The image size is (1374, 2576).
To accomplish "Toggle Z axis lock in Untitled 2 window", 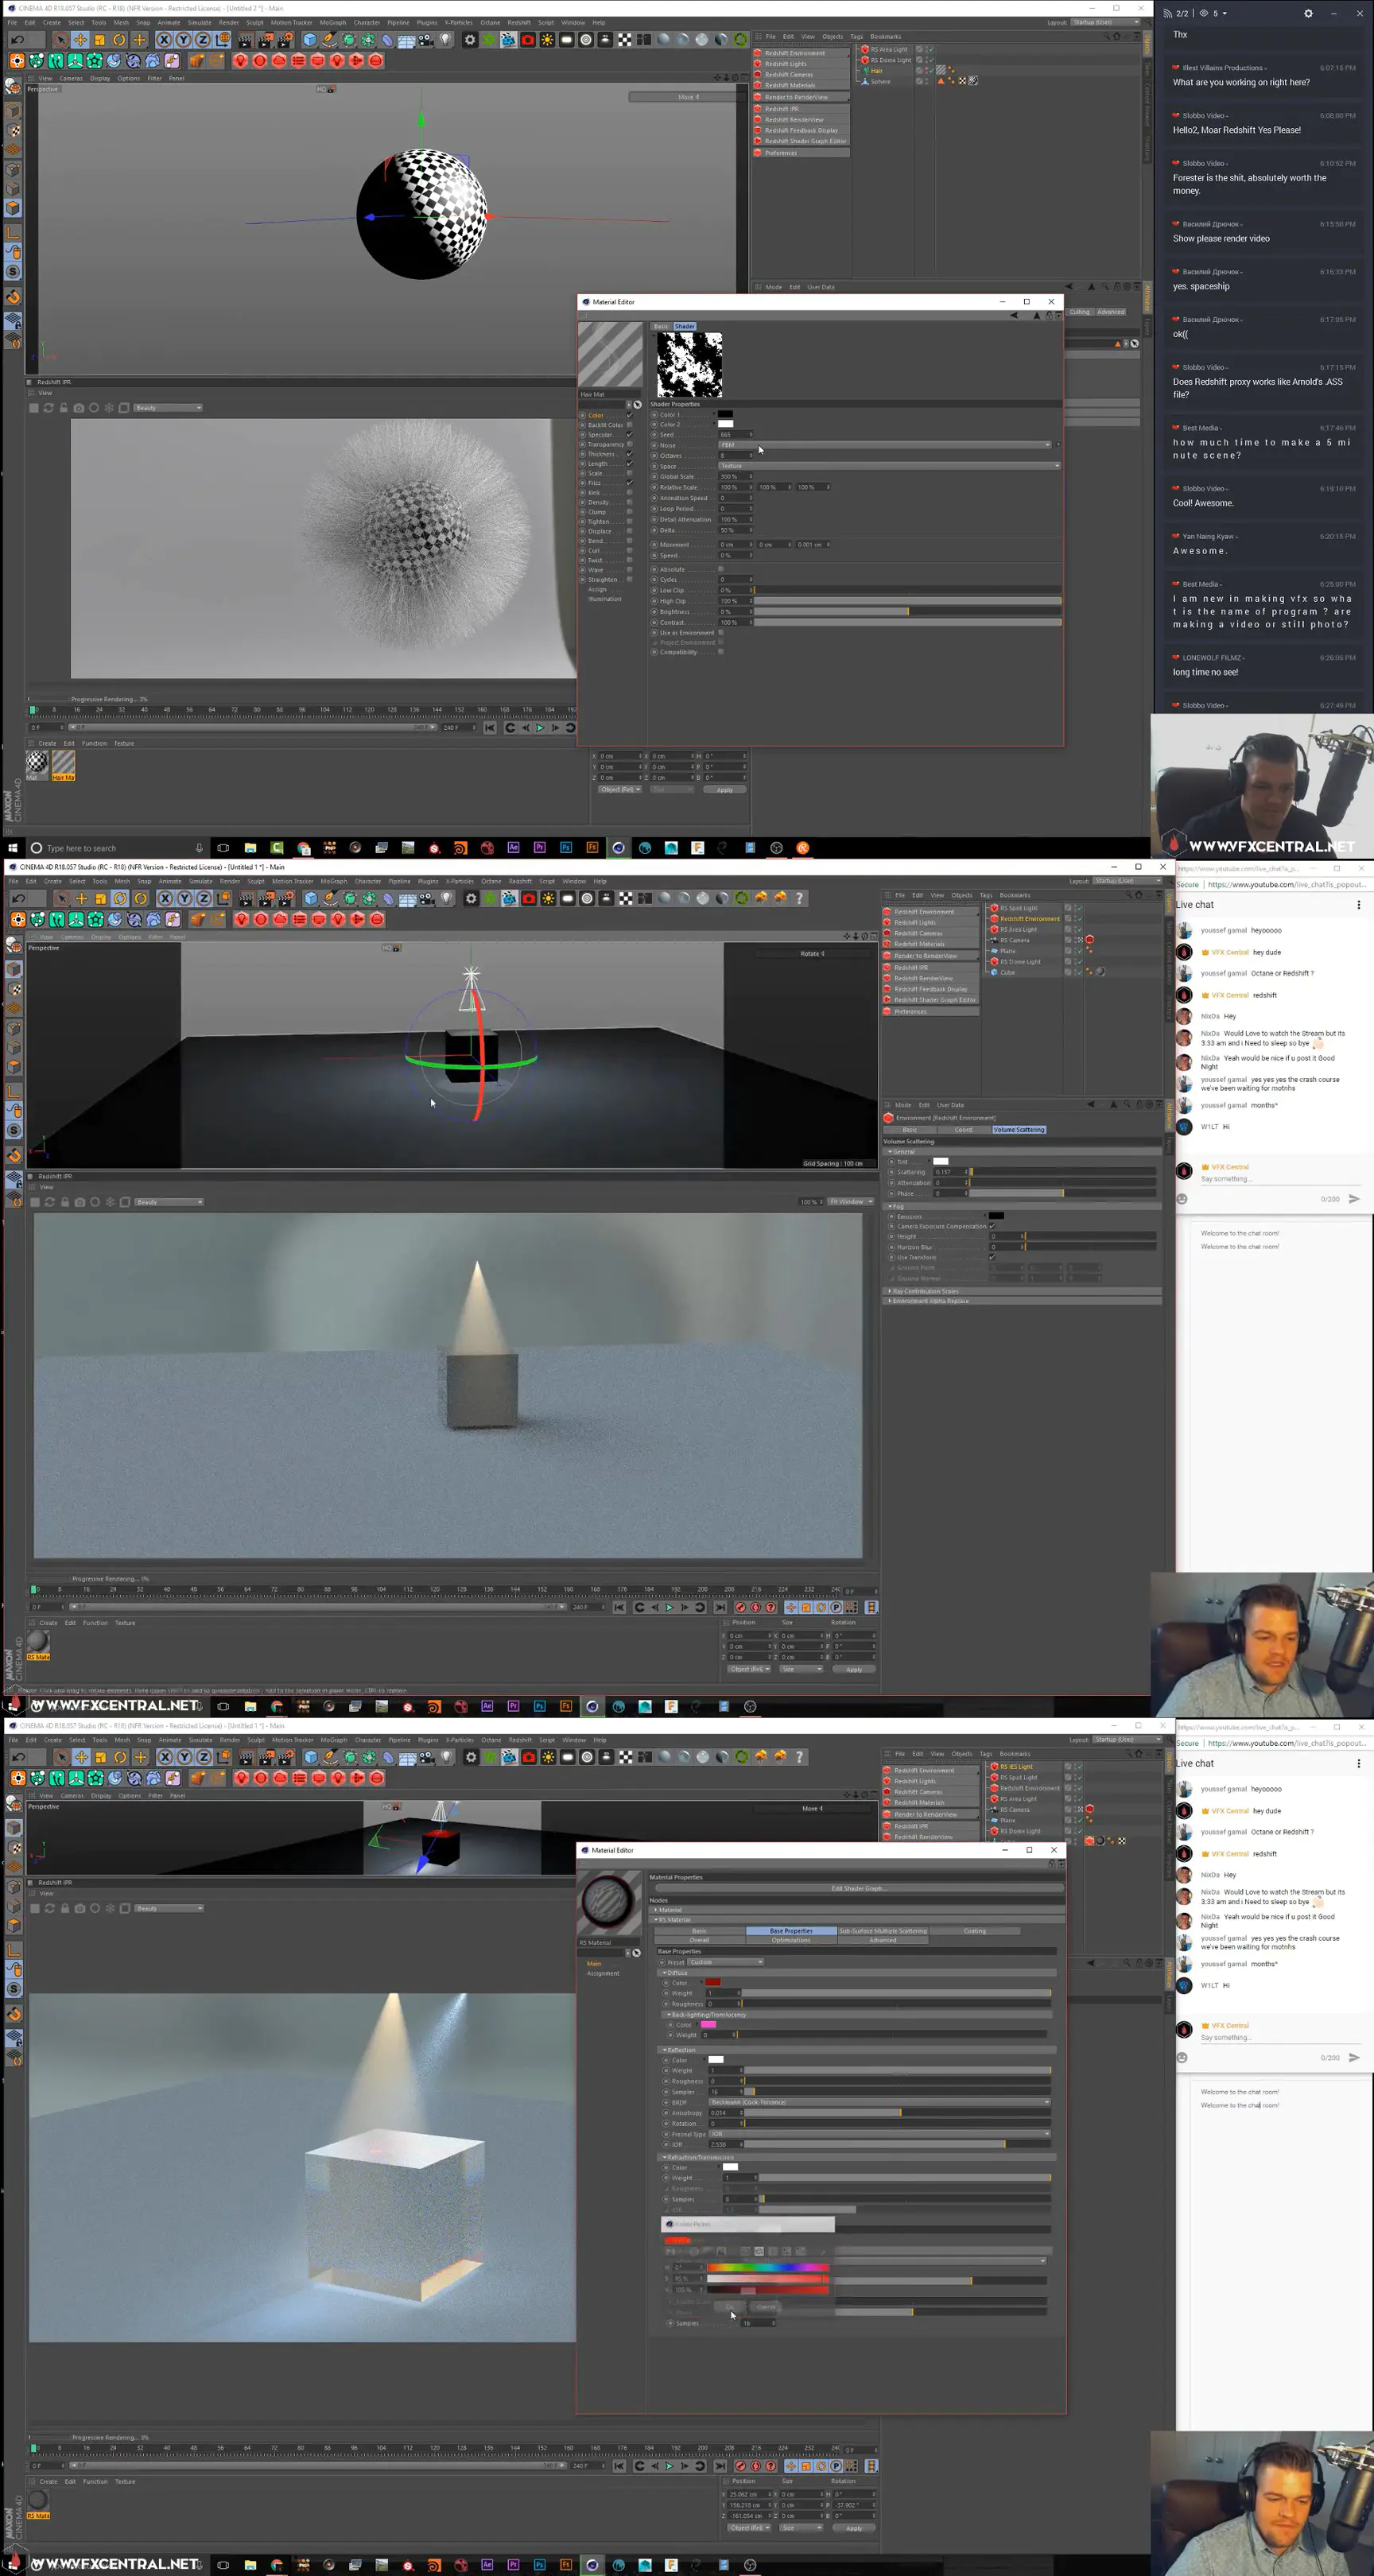I will 202,40.
